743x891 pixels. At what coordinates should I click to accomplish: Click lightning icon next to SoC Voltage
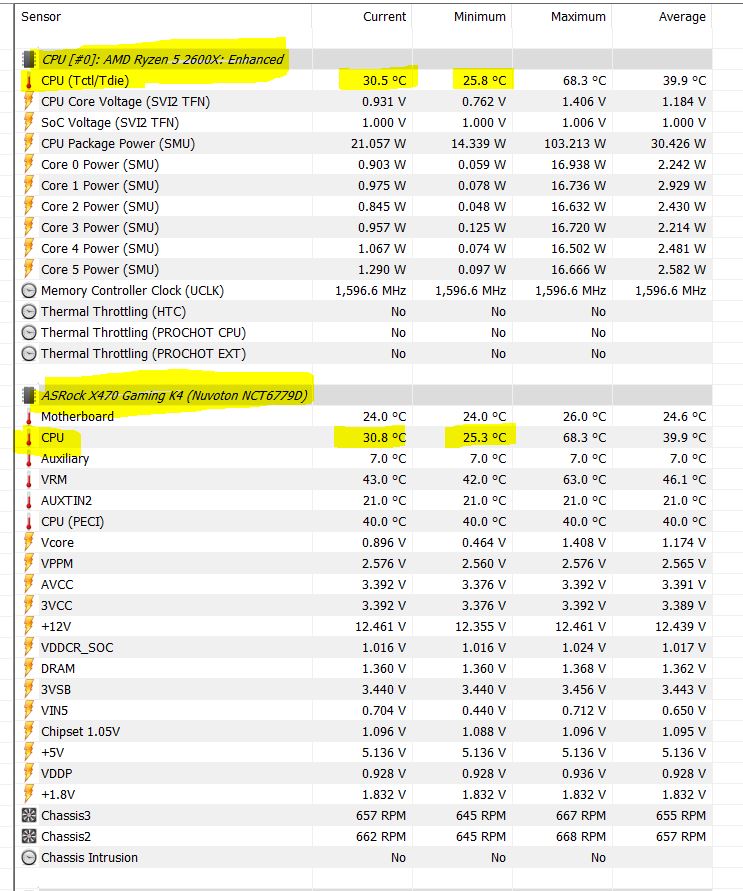coord(28,123)
